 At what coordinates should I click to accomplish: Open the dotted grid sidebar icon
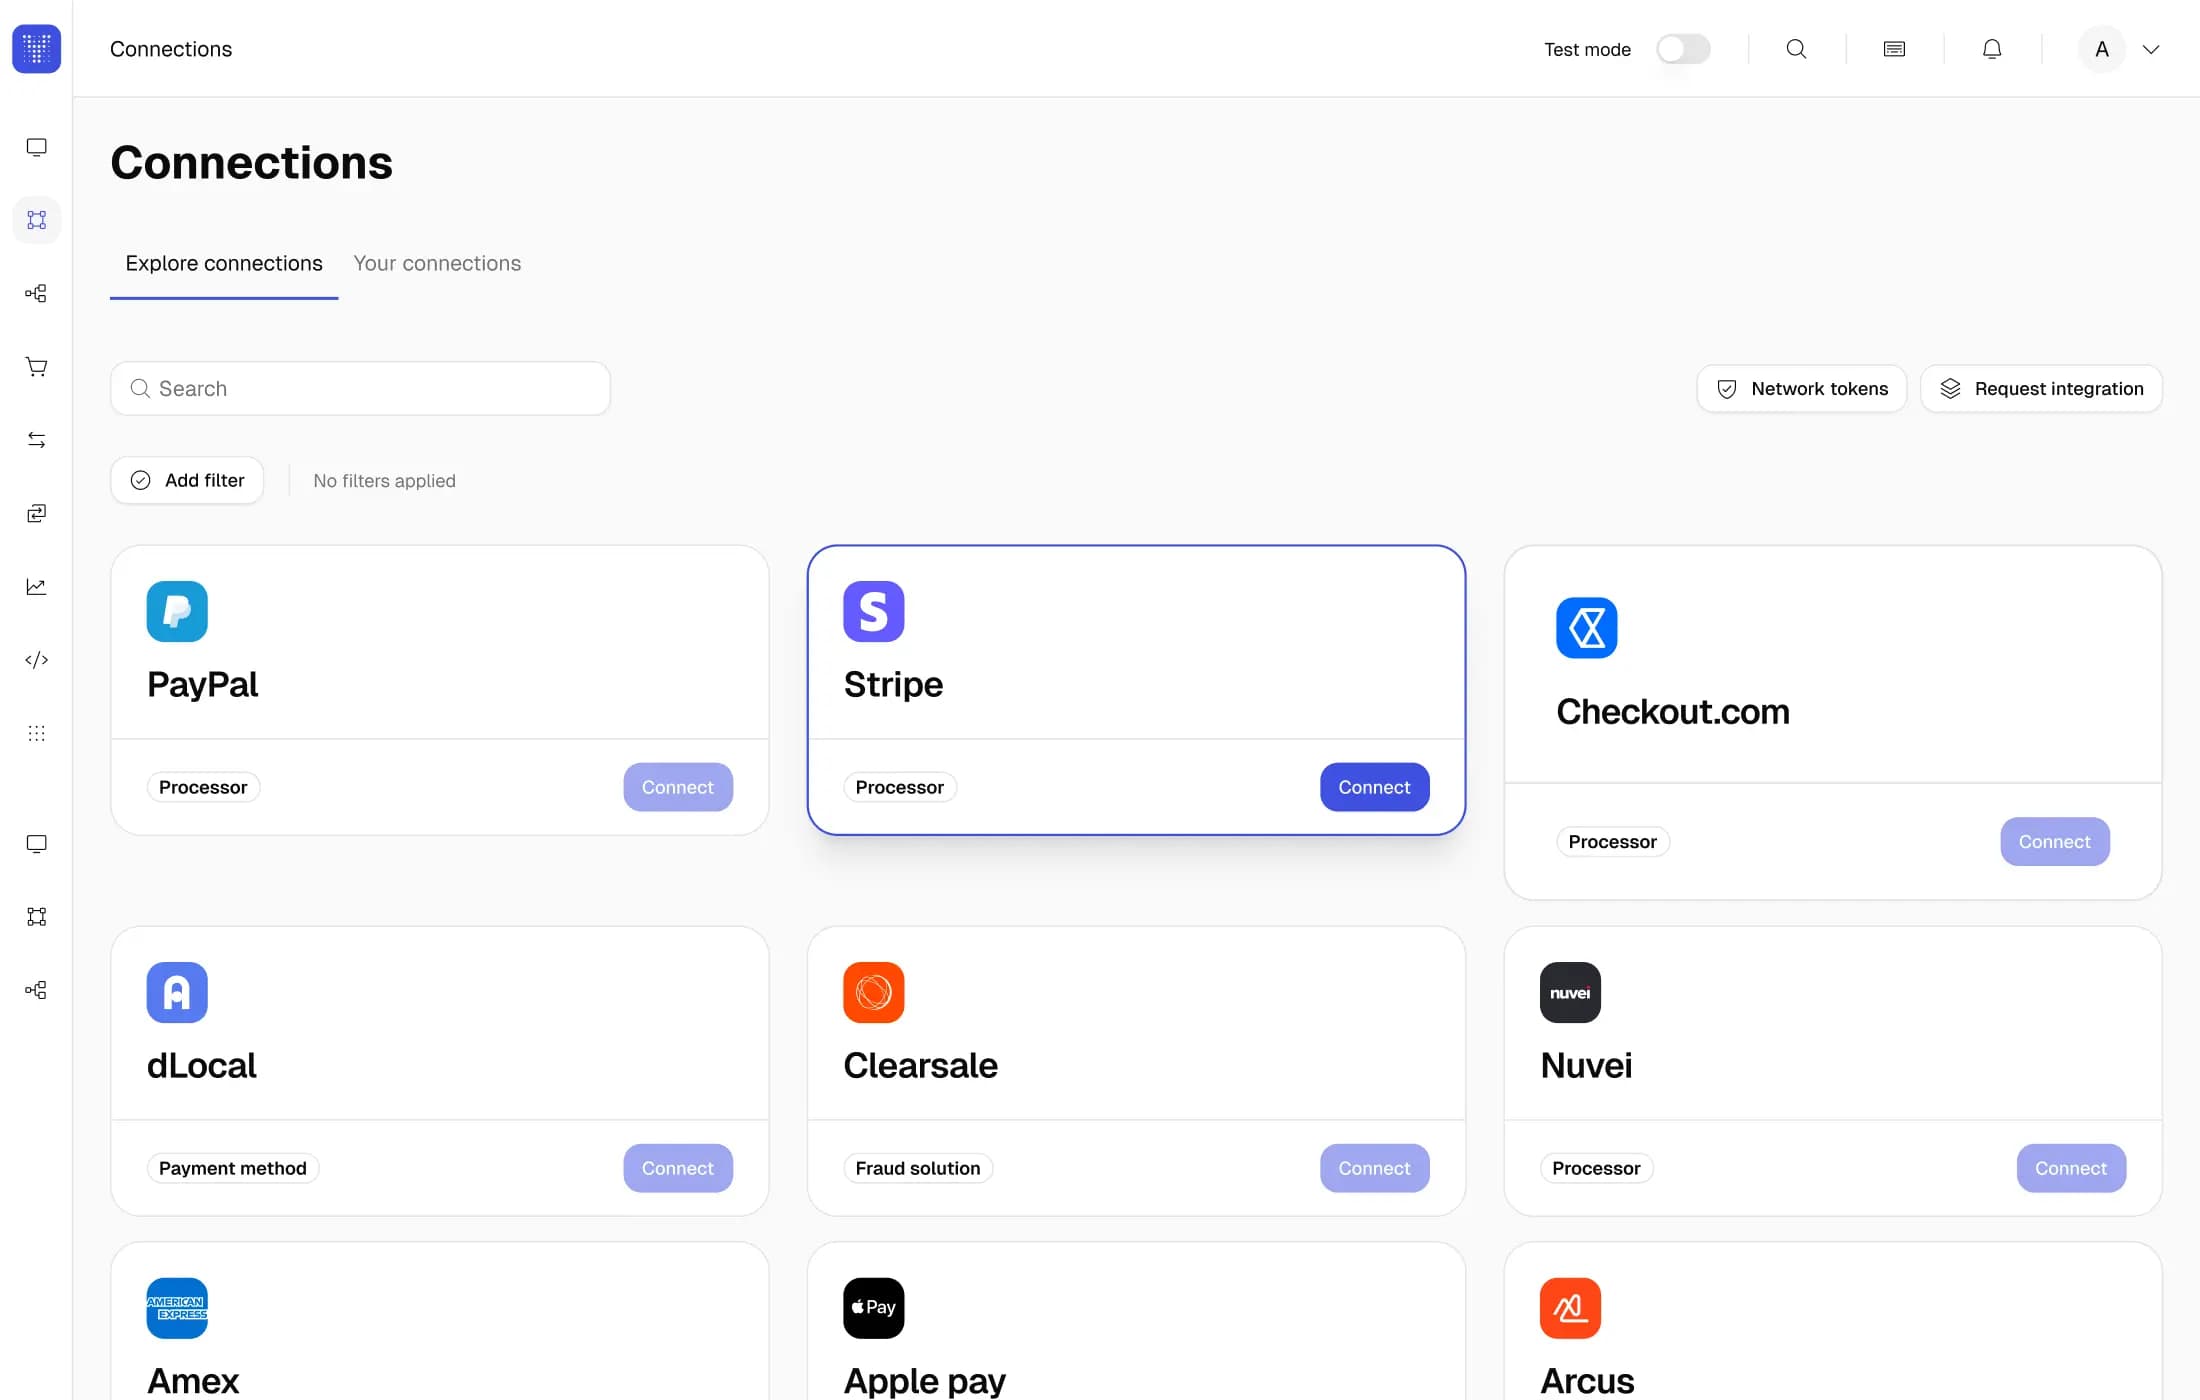[x=36, y=733]
